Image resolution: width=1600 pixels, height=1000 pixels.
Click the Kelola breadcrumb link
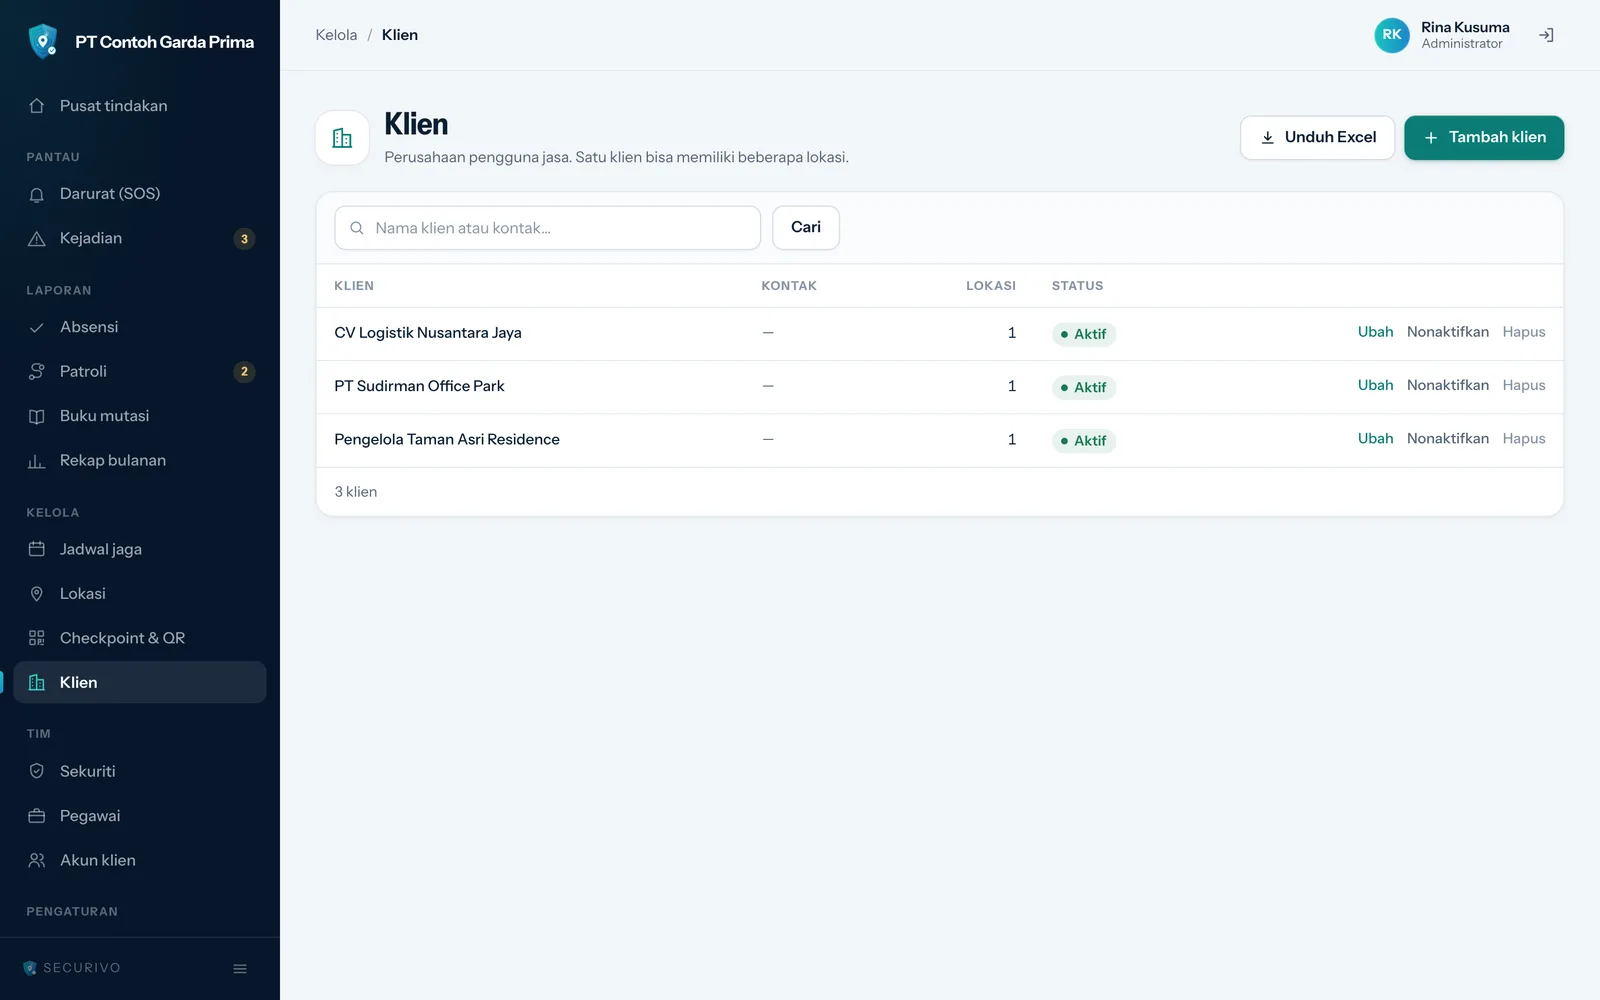pos(336,35)
